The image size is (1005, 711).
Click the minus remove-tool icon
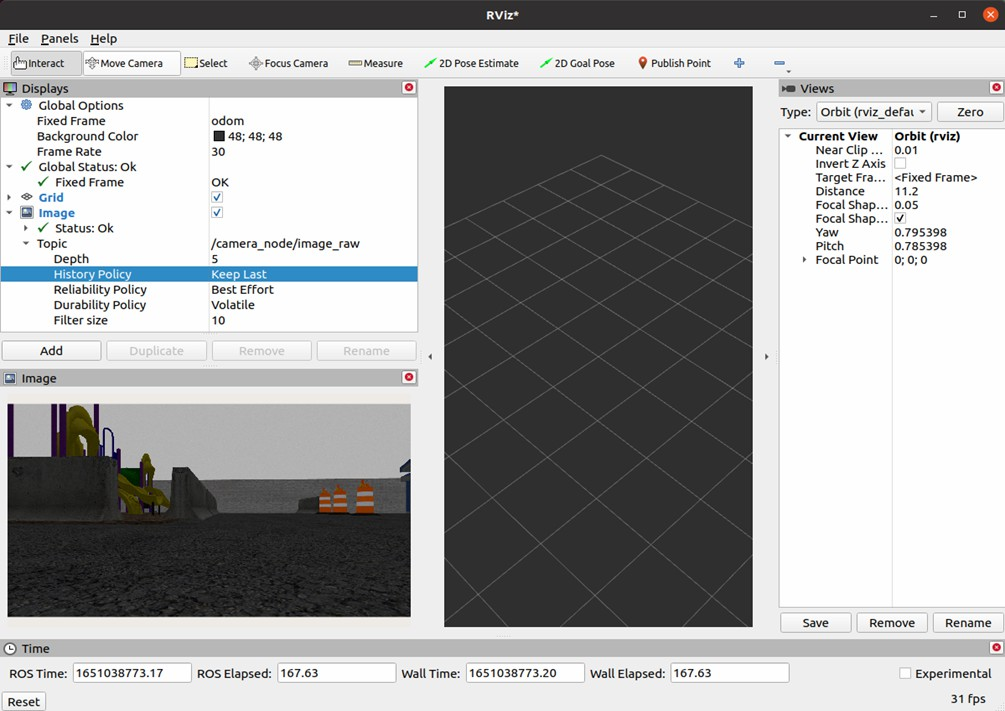click(x=779, y=63)
